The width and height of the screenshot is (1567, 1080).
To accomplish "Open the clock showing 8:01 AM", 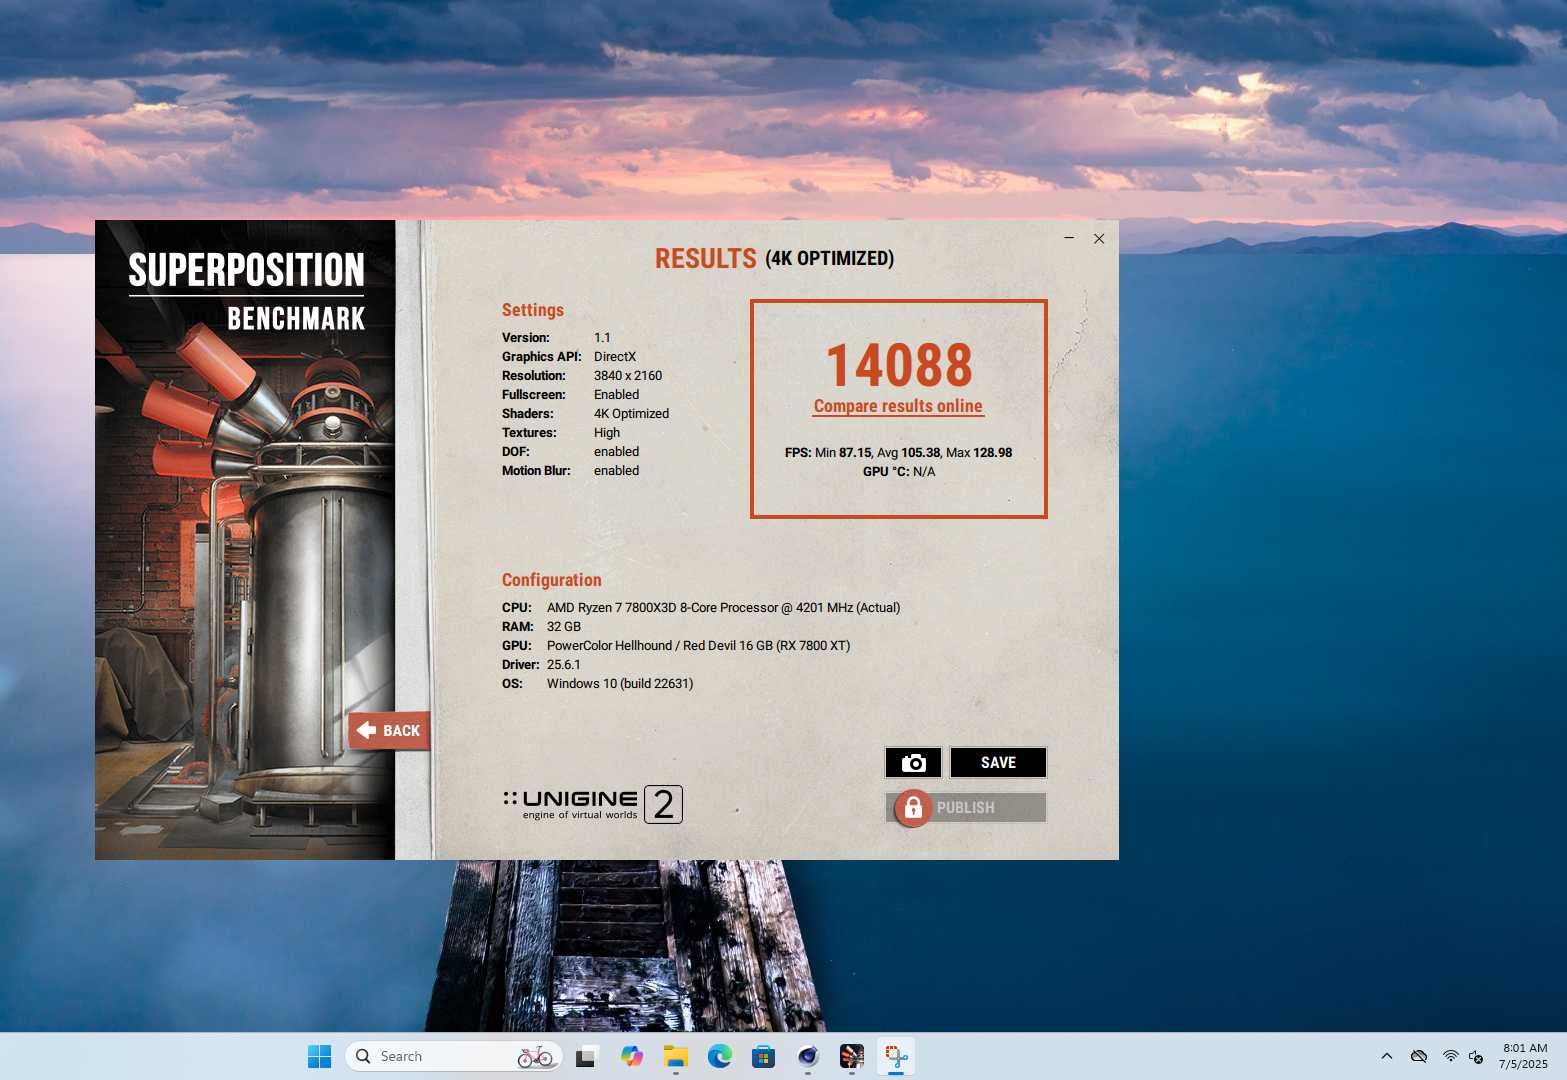I will 1523,1056.
